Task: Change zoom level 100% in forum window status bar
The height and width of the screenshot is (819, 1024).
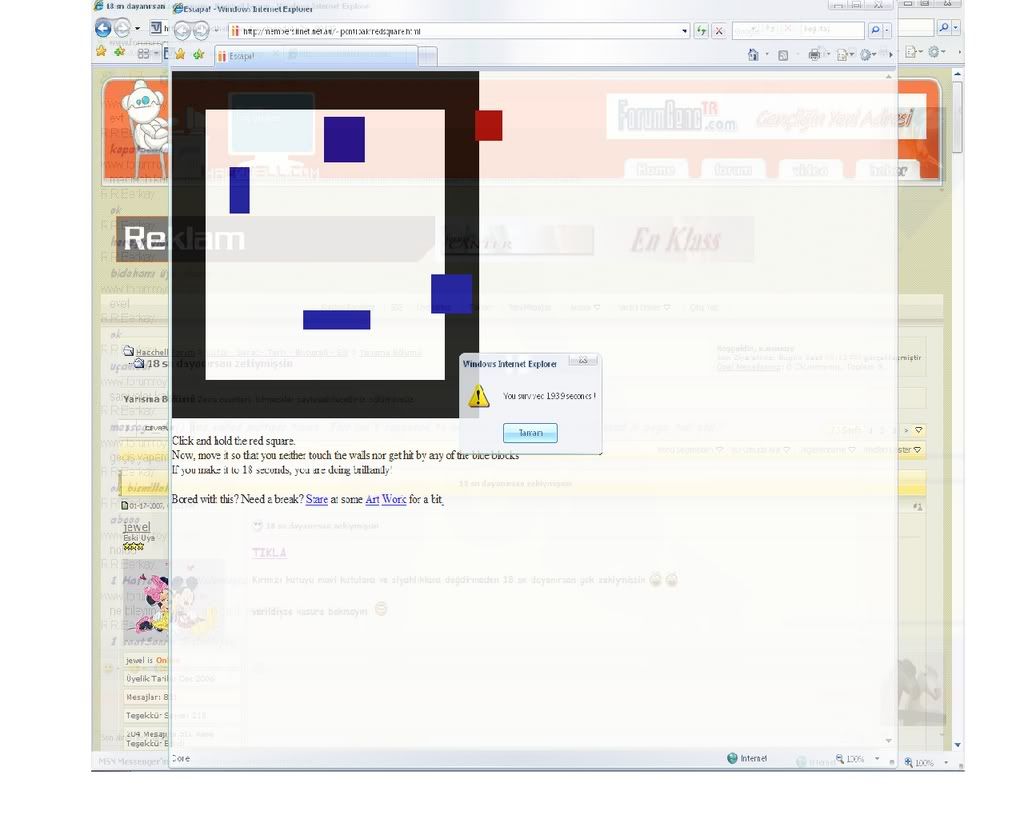Action: point(924,762)
